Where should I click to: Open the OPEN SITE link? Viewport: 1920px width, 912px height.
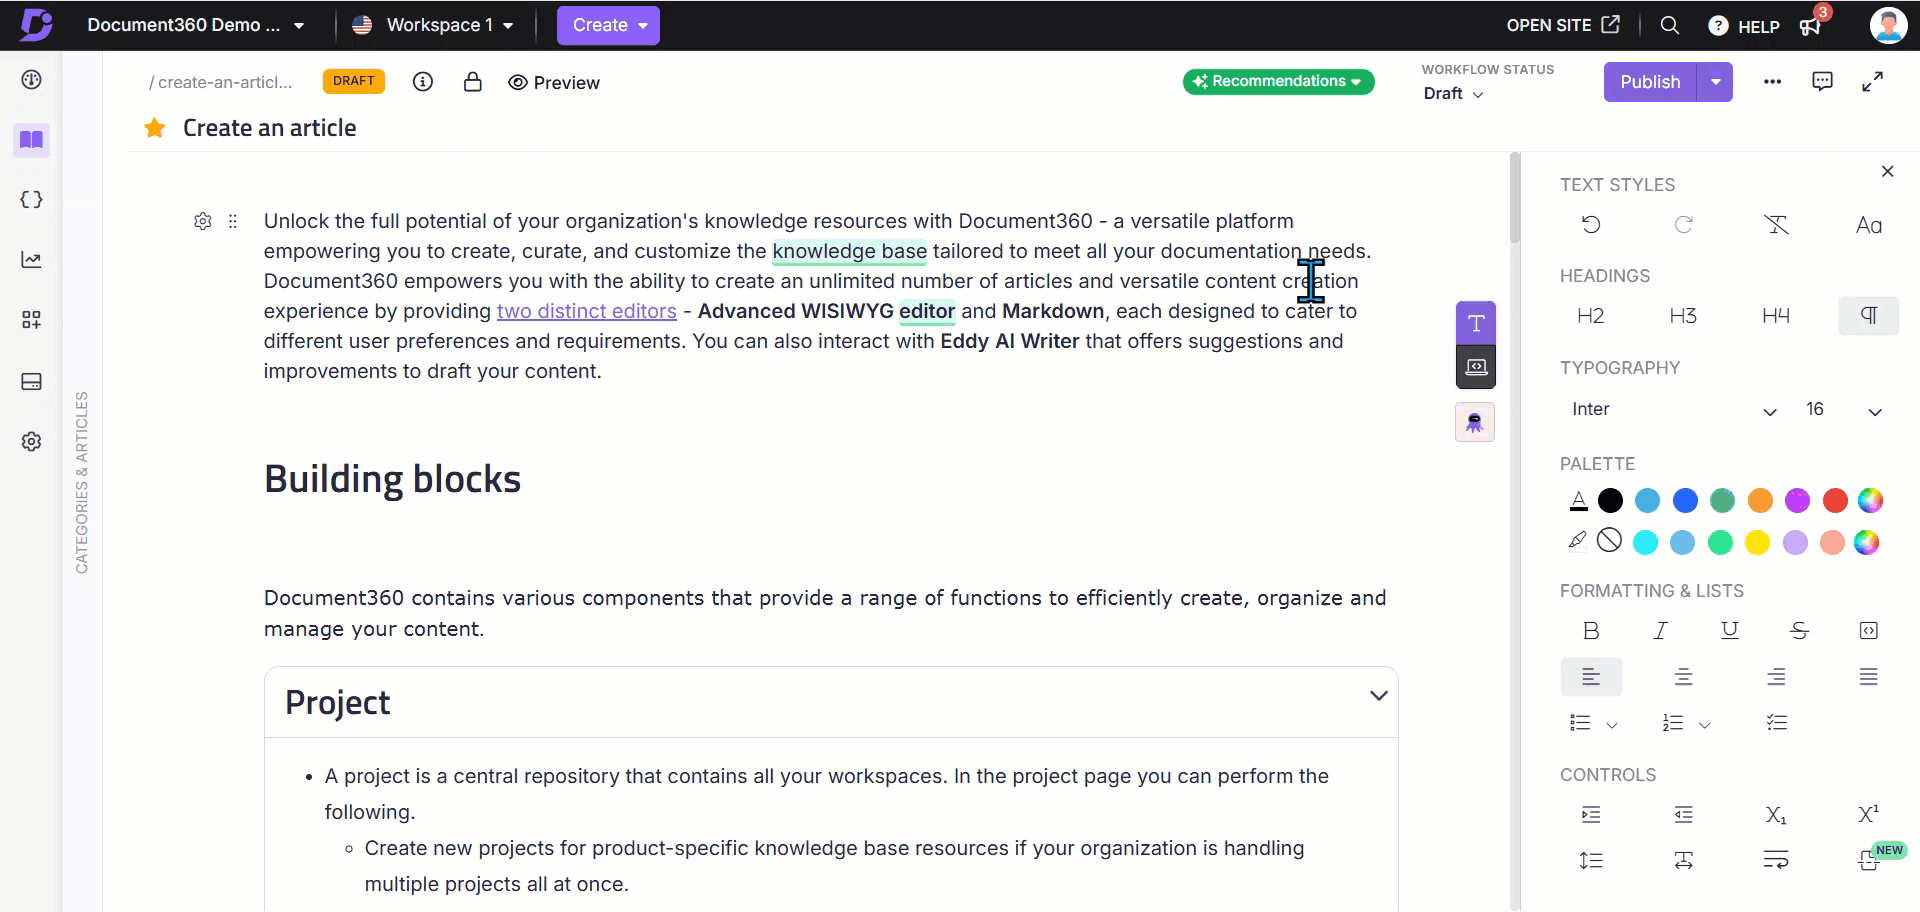click(1563, 25)
